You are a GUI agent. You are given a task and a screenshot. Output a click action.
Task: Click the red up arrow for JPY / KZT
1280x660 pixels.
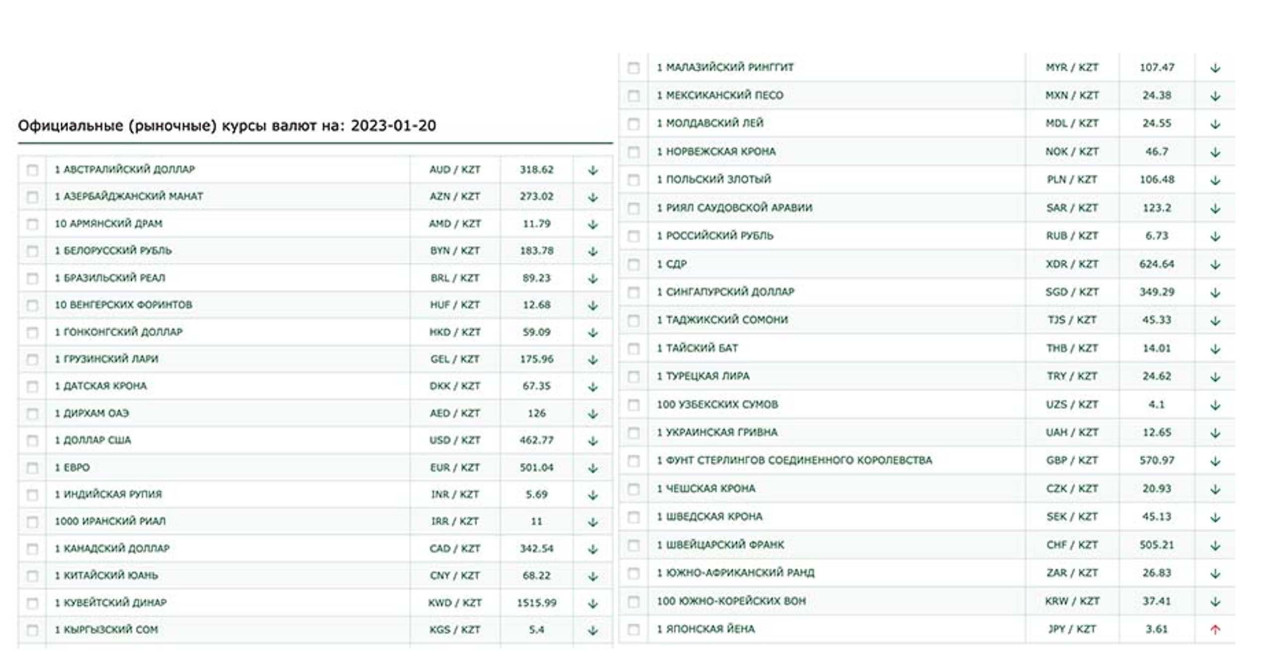point(1215,630)
